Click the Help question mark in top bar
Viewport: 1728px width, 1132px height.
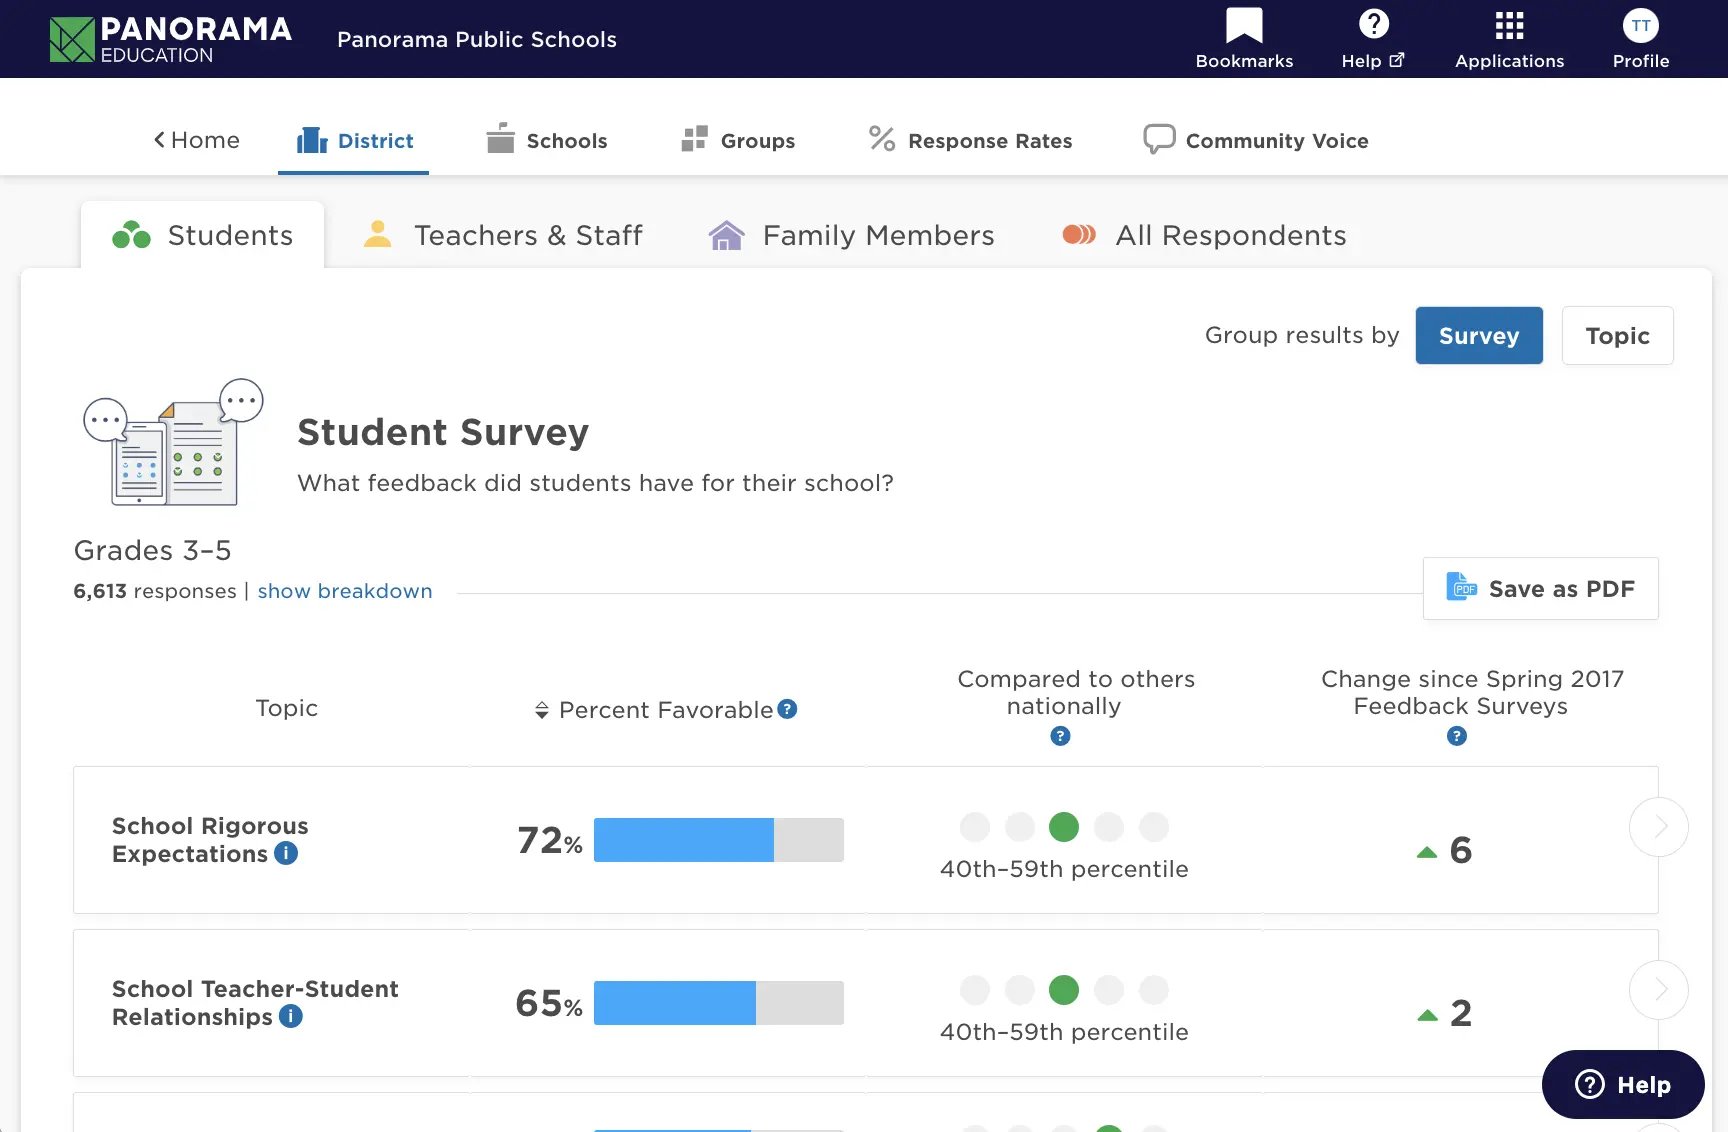coord(1373,25)
